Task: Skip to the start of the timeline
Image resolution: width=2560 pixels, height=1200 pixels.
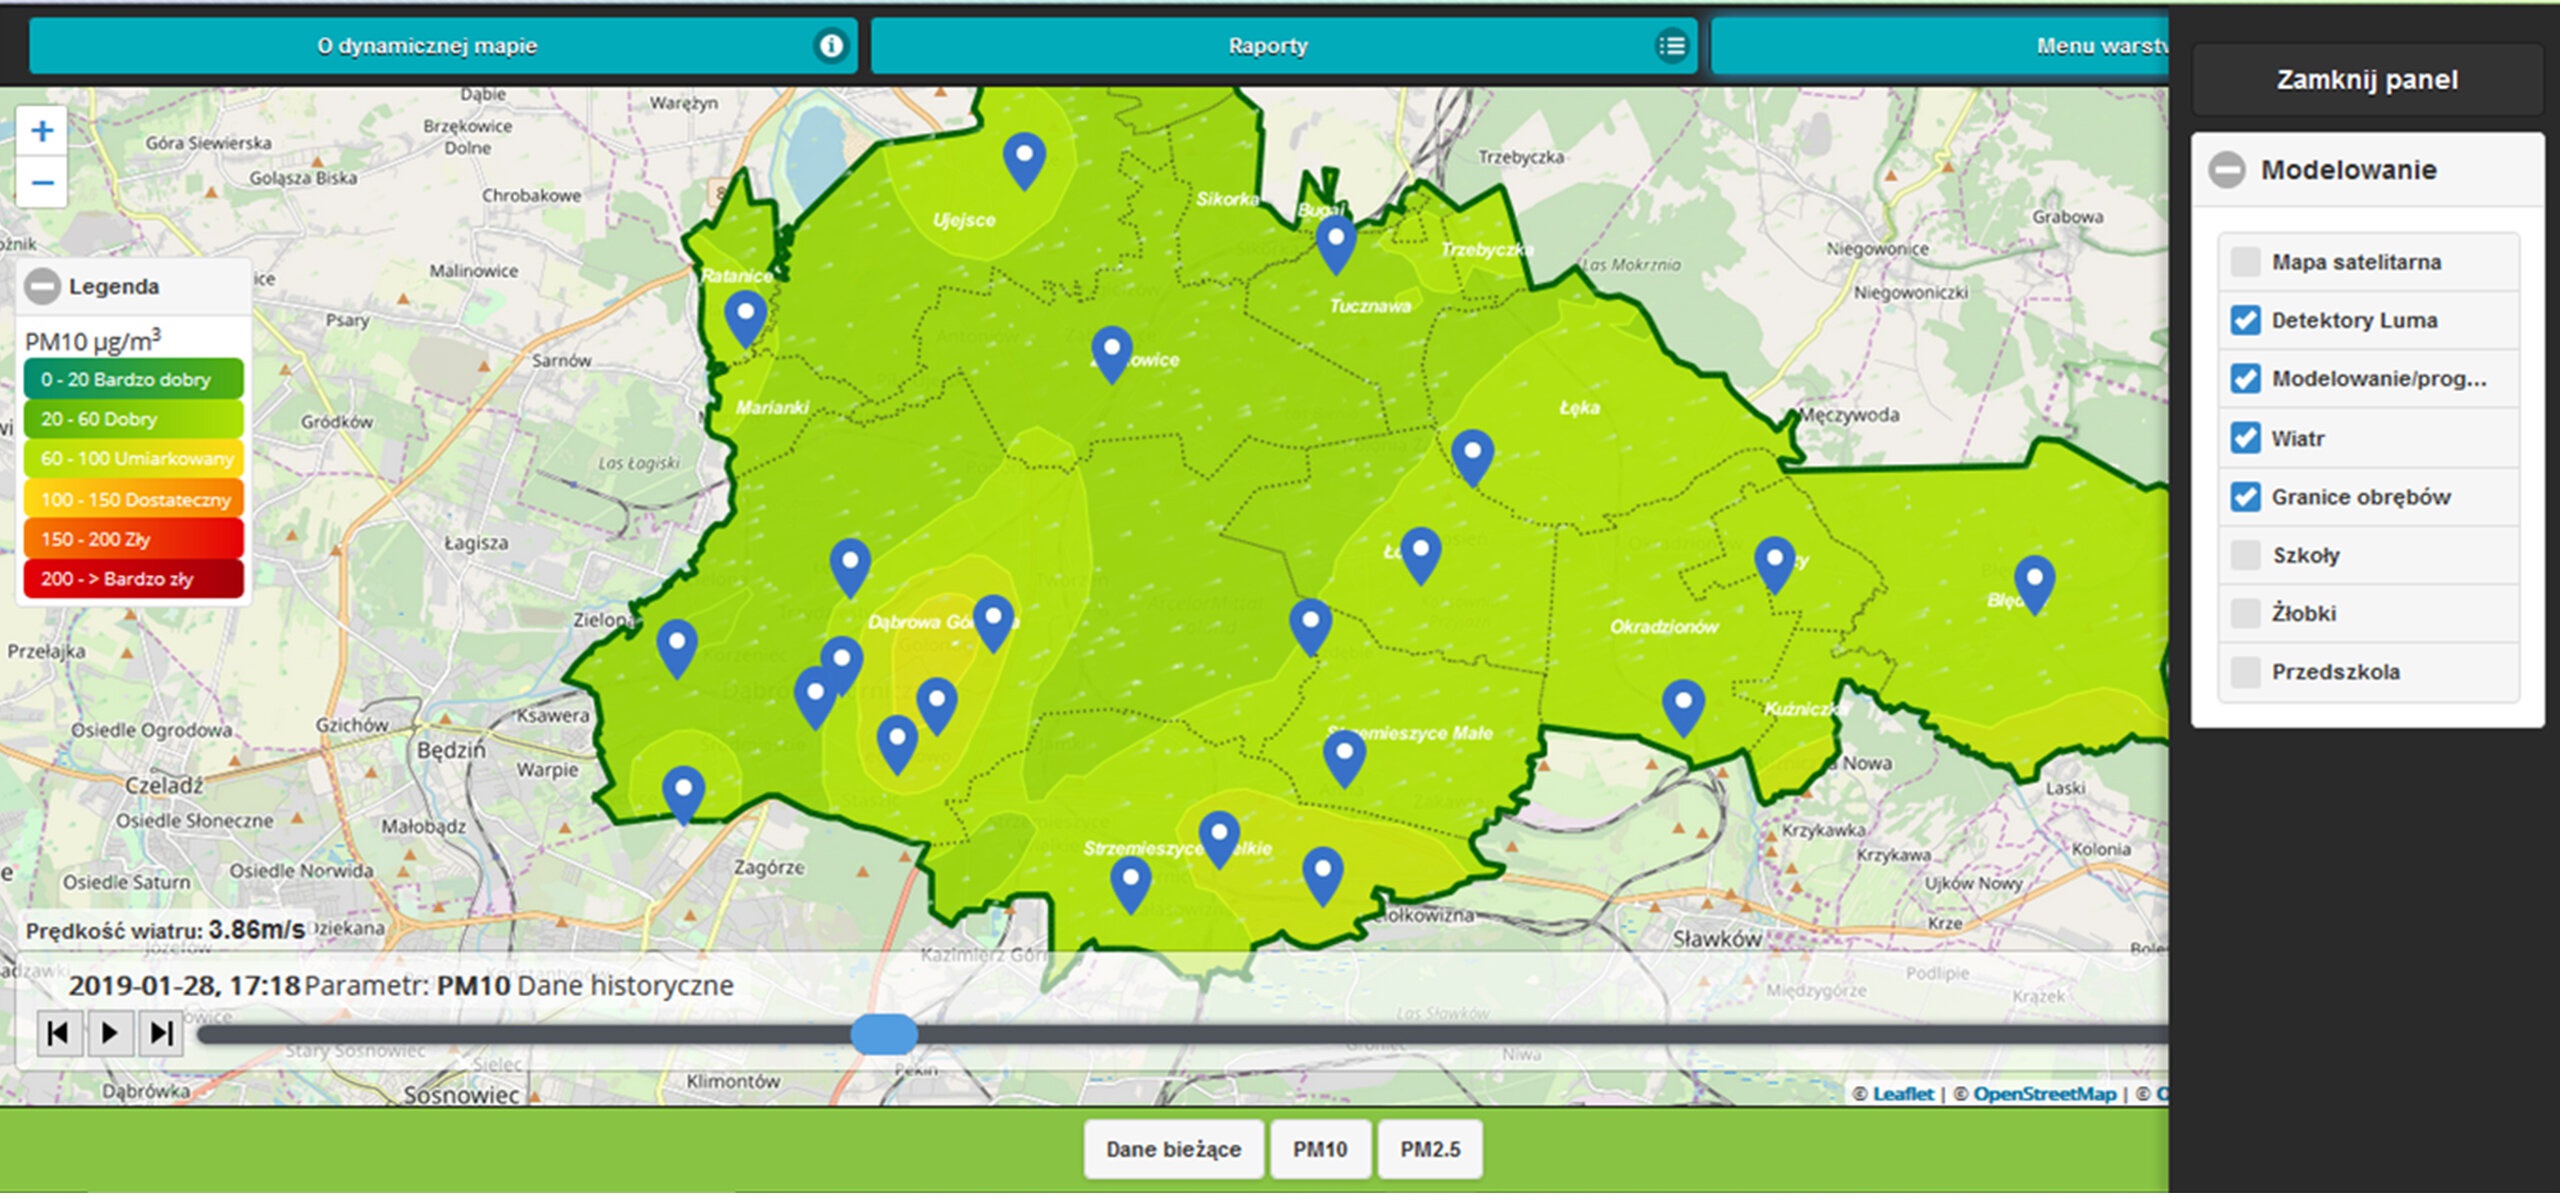Action: (58, 1033)
